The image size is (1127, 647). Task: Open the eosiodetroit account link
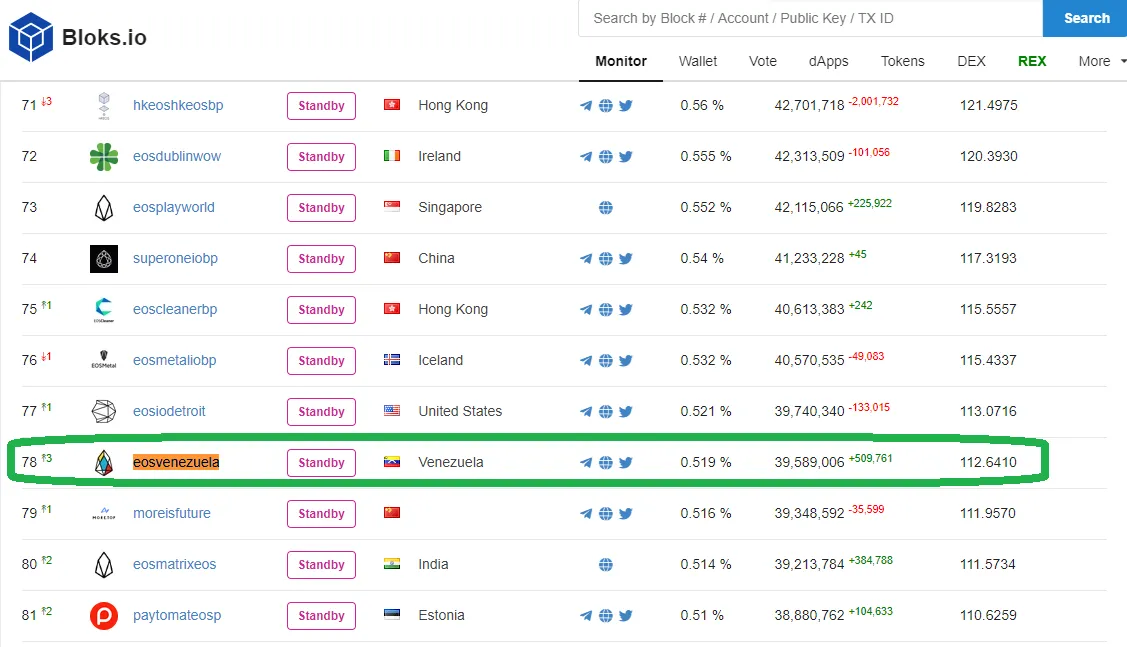coord(169,412)
